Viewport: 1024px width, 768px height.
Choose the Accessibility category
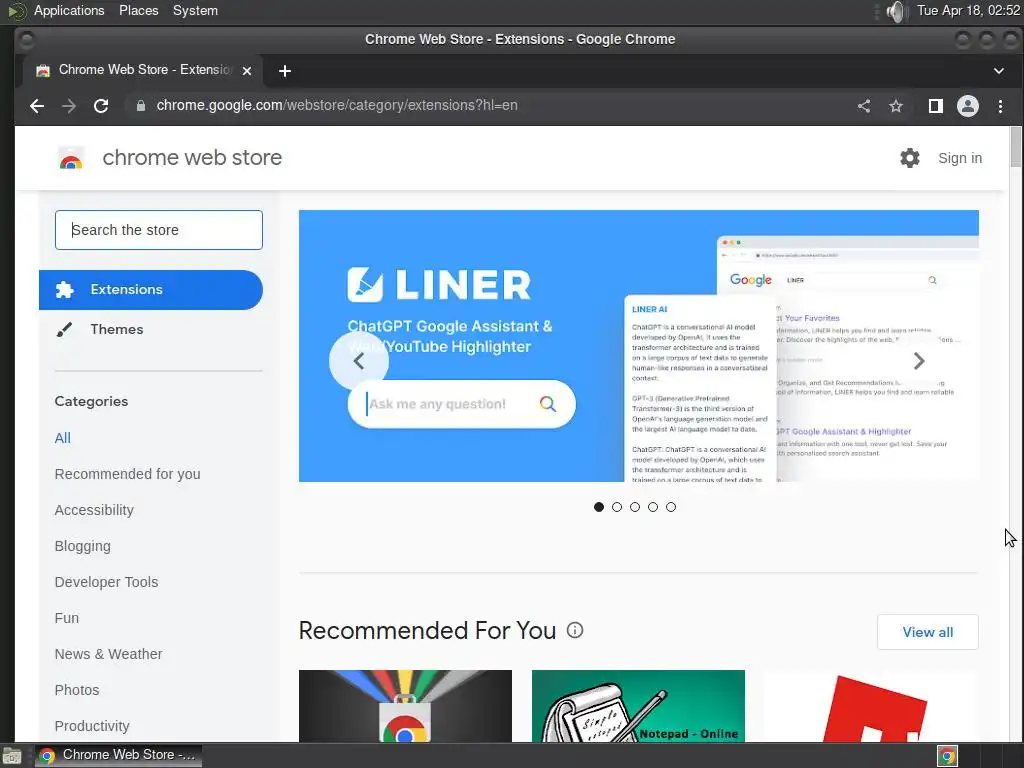tap(94, 510)
